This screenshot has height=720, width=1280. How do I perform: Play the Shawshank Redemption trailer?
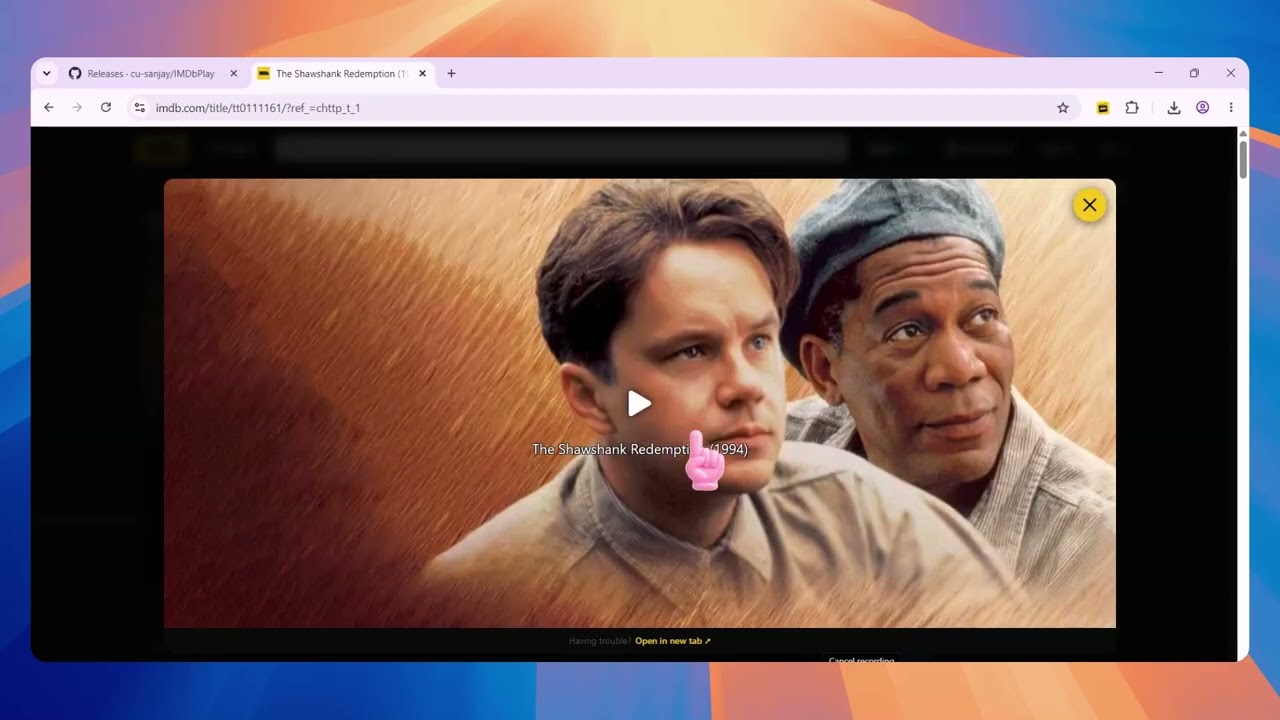(639, 404)
